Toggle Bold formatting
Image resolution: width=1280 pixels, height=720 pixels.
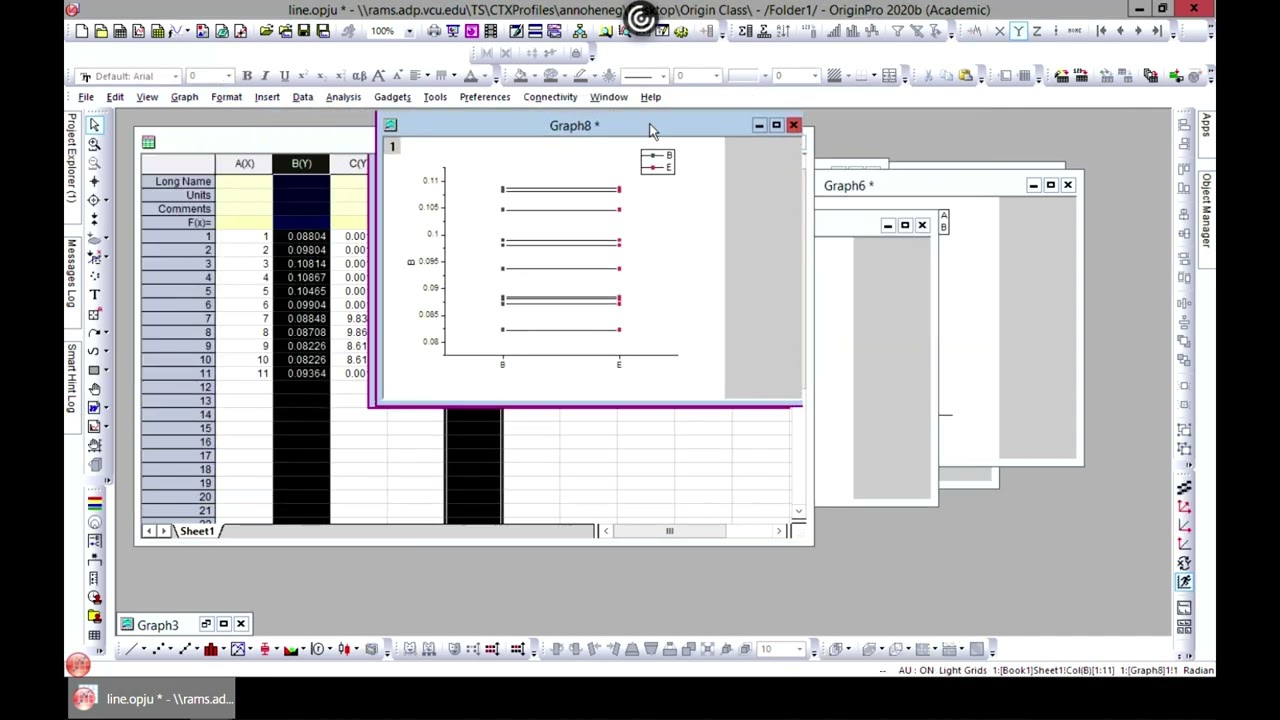pyautogui.click(x=247, y=76)
